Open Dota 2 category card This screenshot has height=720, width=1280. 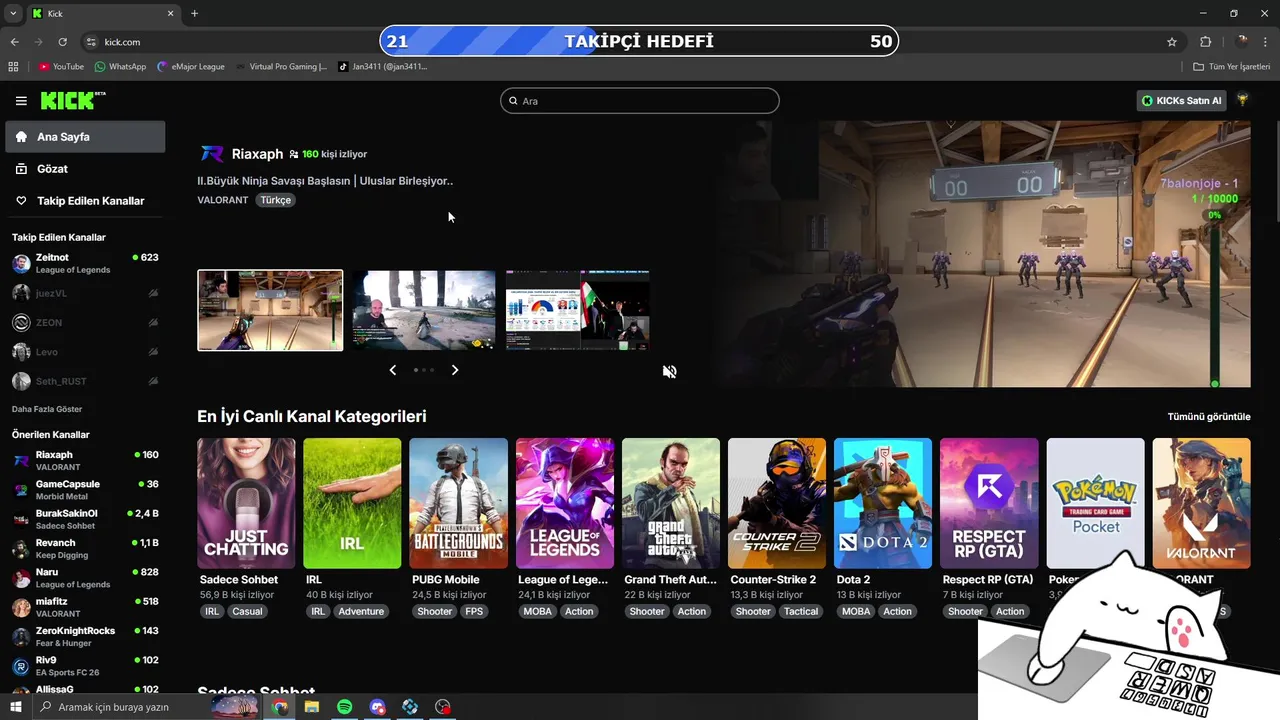(883, 503)
